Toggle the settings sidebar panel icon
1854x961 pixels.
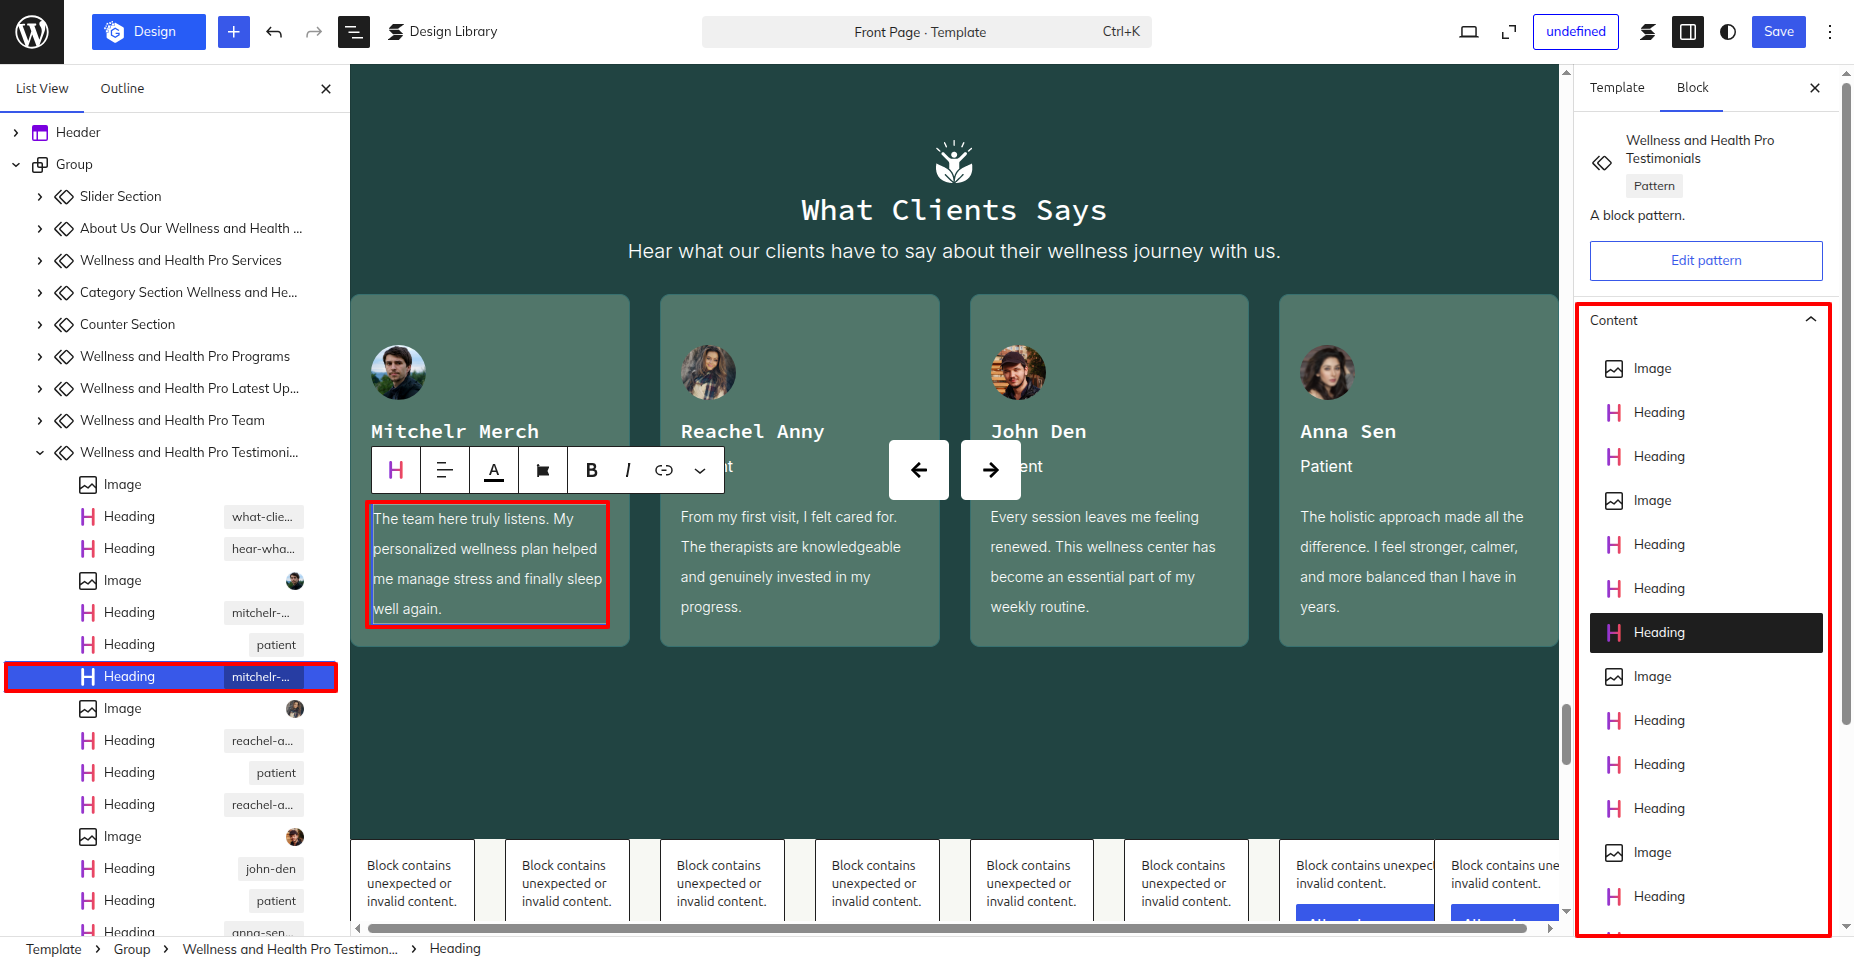(1688, 32)
